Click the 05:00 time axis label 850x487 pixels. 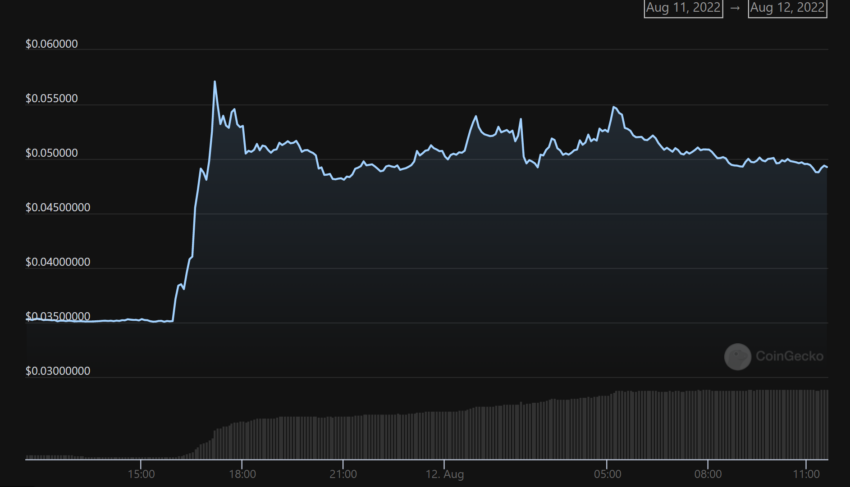pyautogui.click(x=607, y=475)
